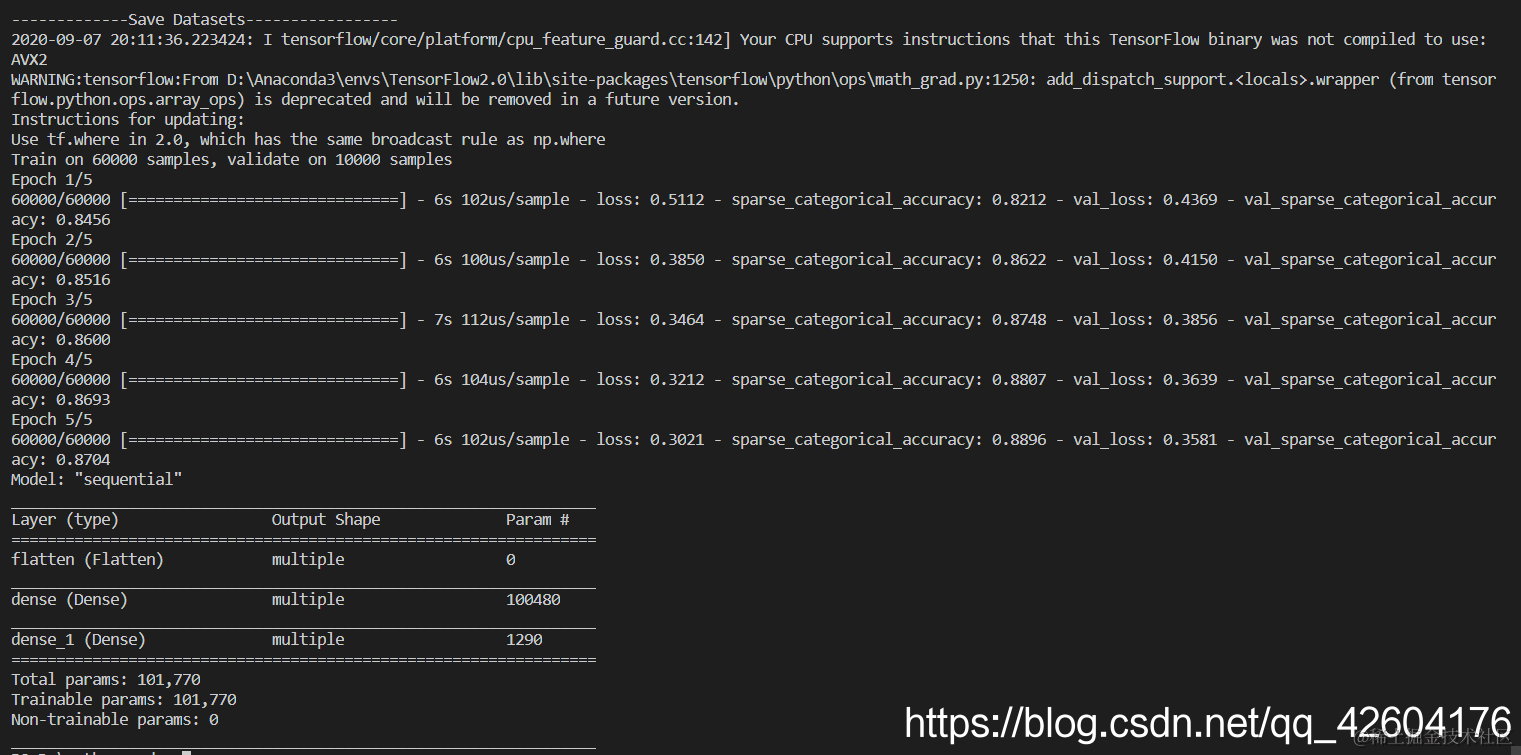This screenshot has height=755, width=1521.
Task: Click the "val_loss: 0.3639" value
Action: [1145, 380]
